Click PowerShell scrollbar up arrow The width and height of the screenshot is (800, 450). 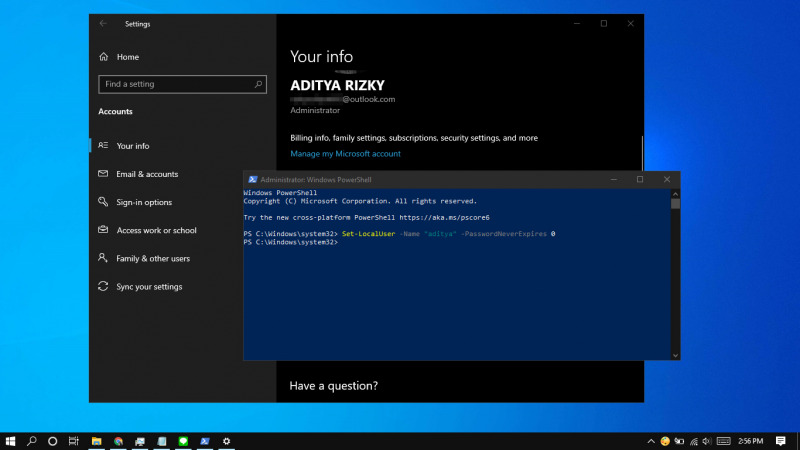(676, 194)
